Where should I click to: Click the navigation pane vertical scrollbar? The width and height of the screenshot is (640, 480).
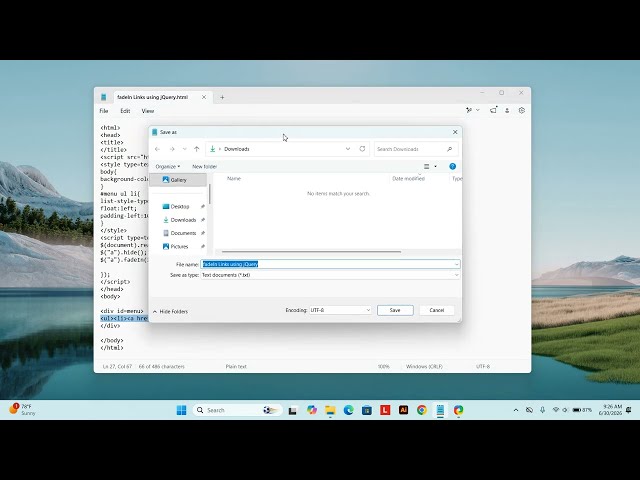pyautogui.click(x=210, y=194)
